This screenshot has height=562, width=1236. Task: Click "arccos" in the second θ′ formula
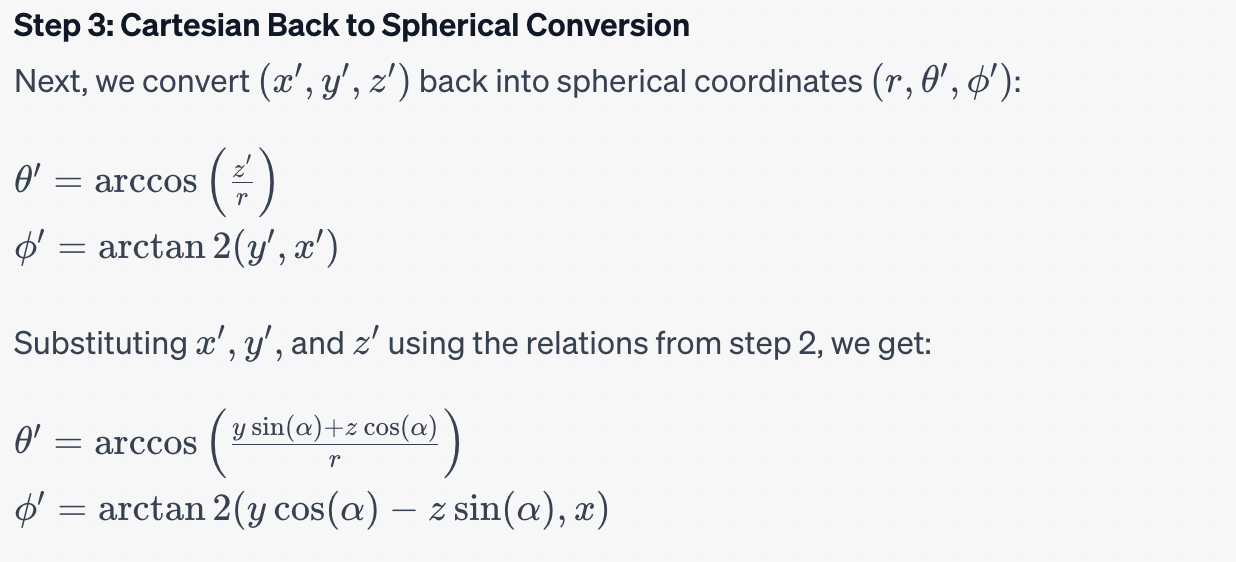[146, 443]
